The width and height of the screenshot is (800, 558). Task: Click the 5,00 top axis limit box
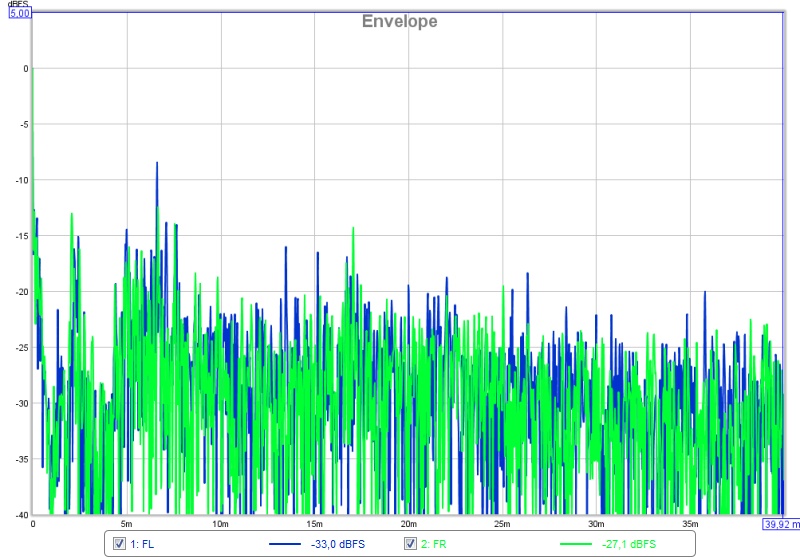(x=21, y=13)
